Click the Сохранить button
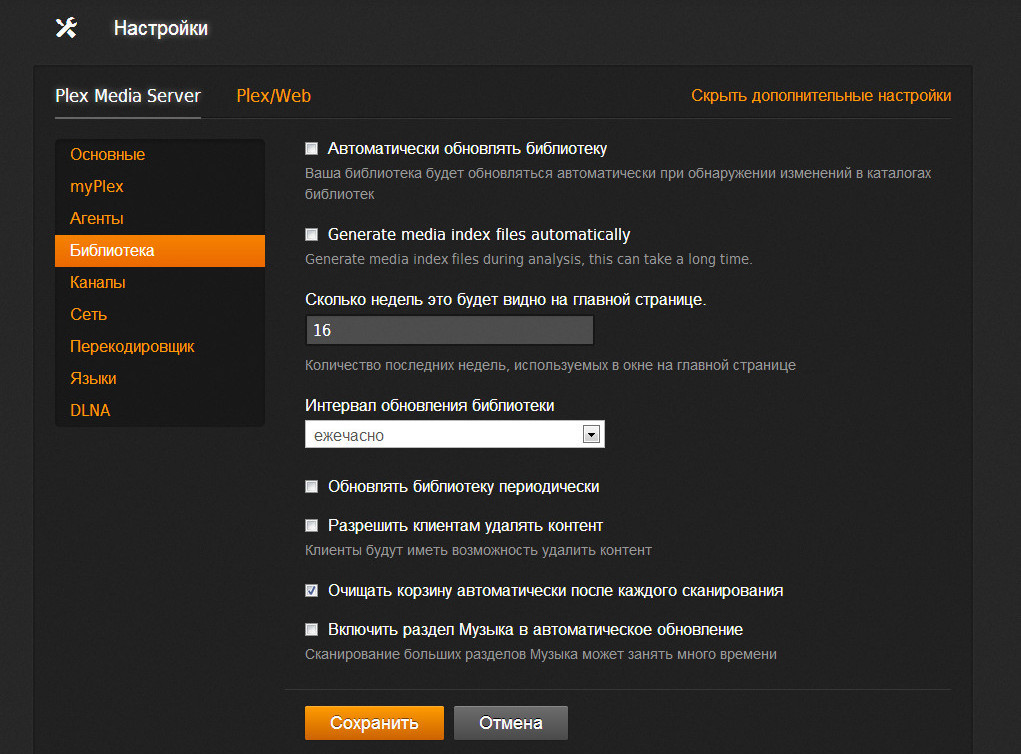1021x754 pixels. tap(374, 723)
